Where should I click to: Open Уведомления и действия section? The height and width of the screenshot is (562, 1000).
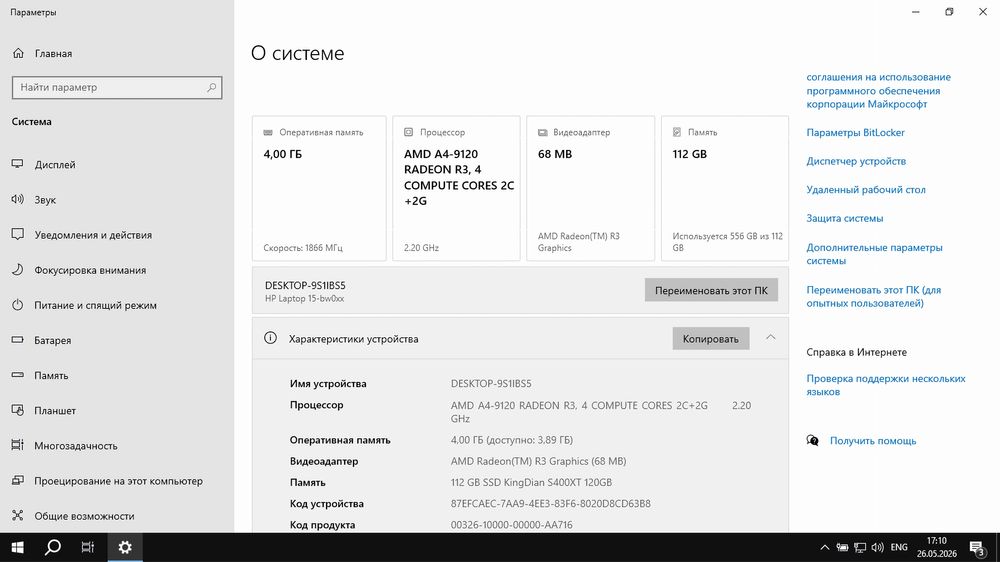point(93,235)
